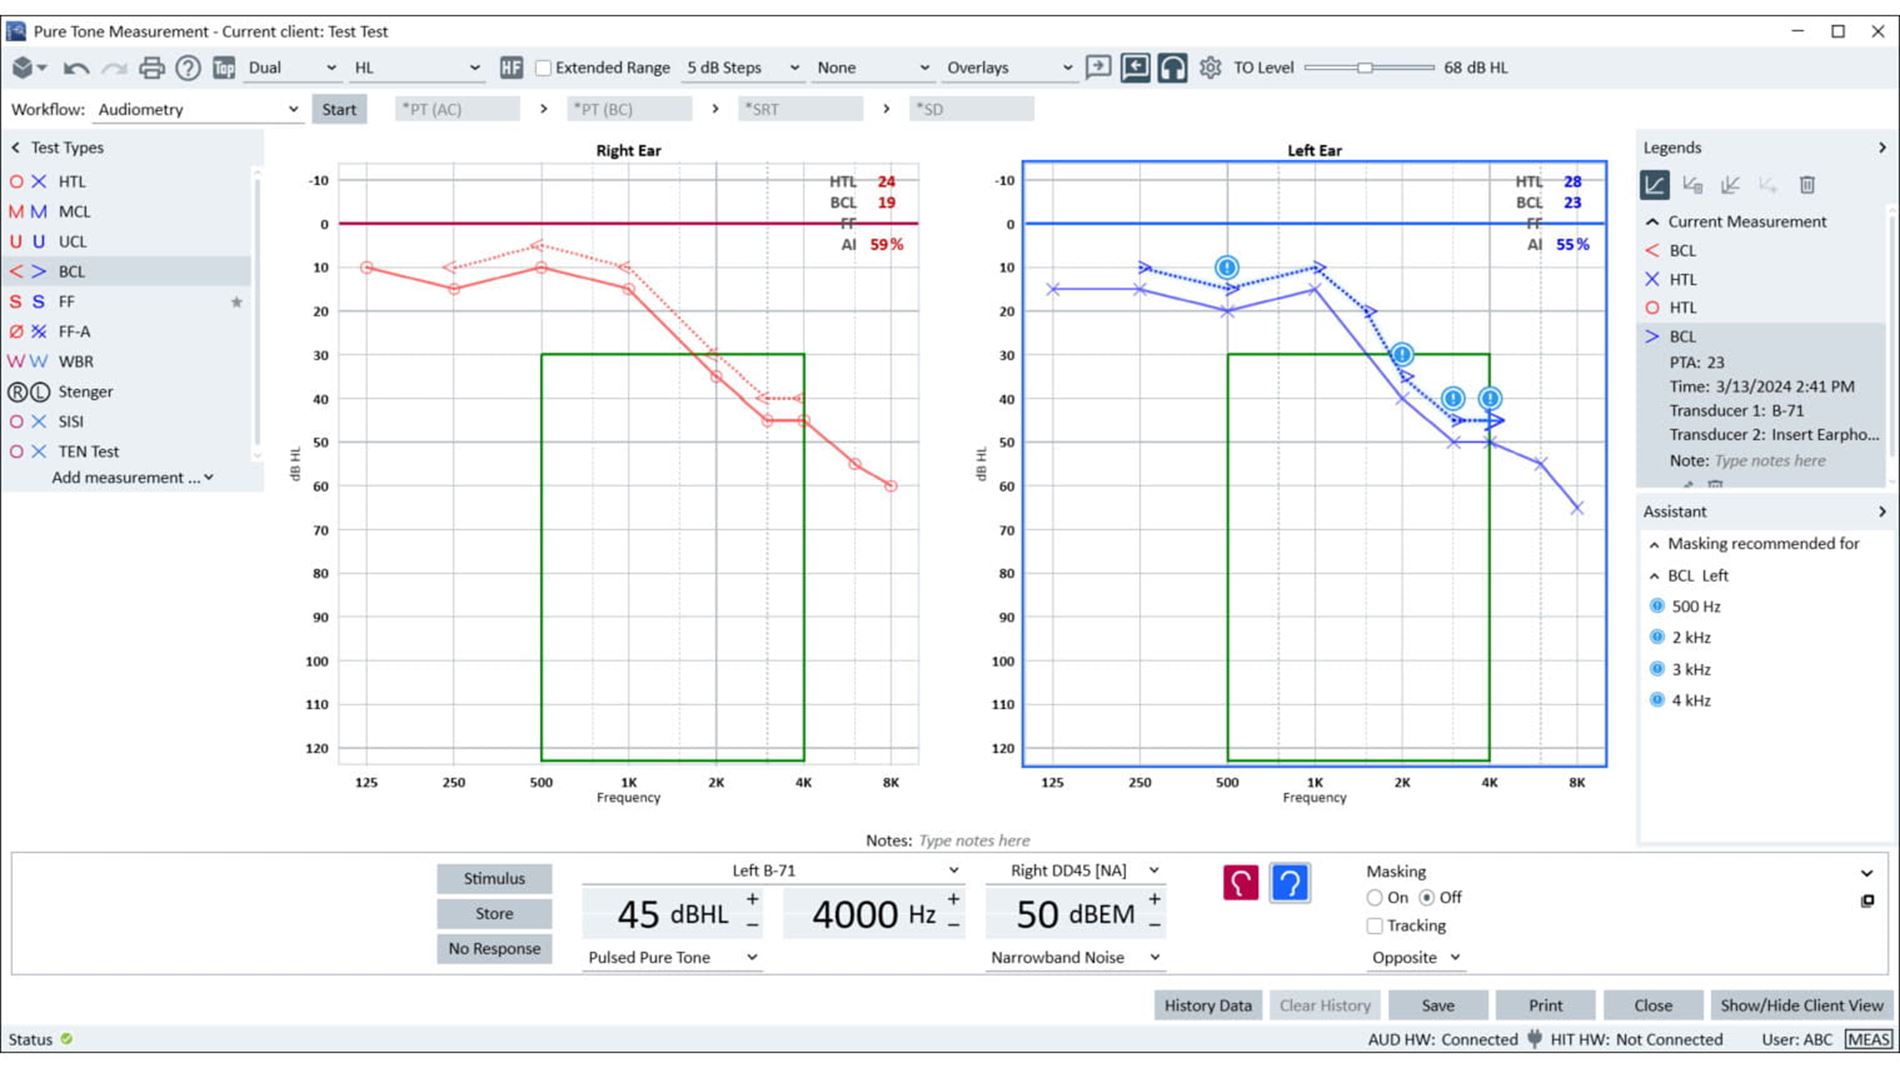Turn Masking On with the radio button
The height and width of the screenshot is (1068, 1900).
(x=1375, y=897)
